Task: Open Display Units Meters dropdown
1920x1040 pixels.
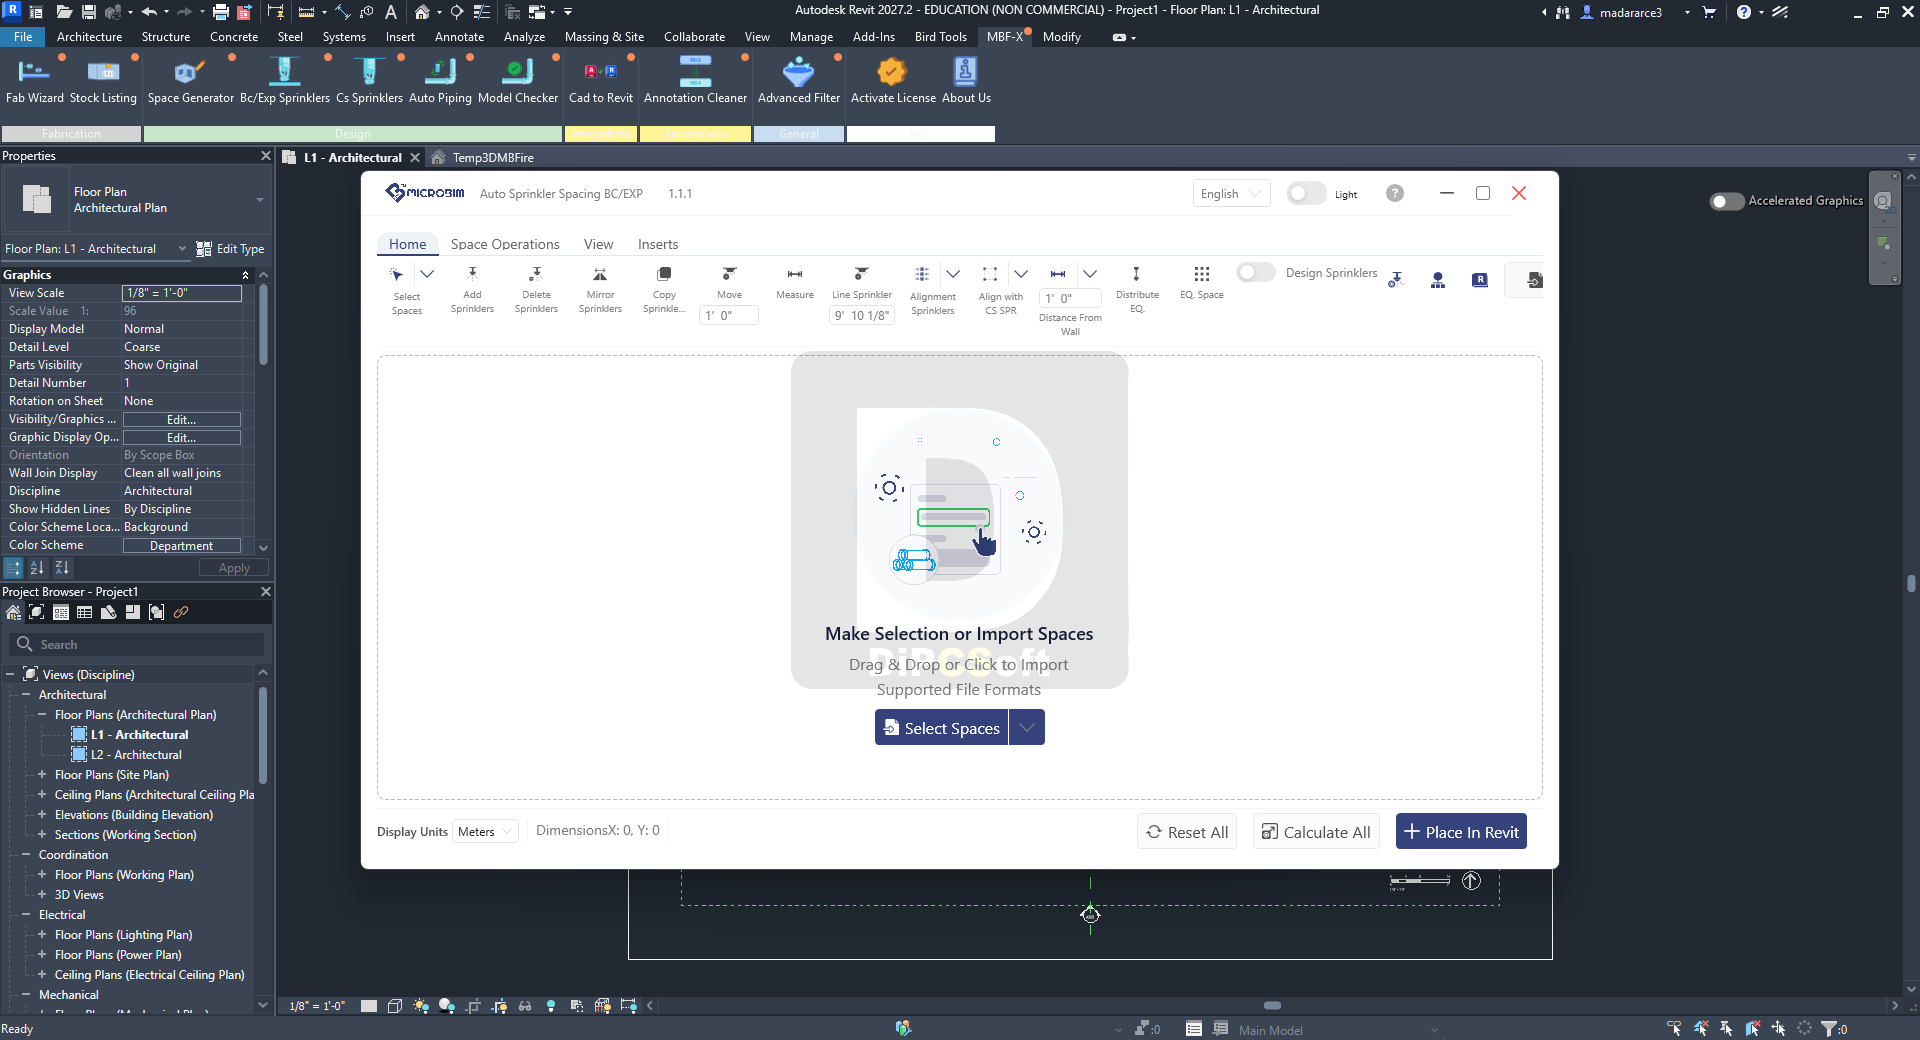Action: pyautogui.click(x=485, y=831)
